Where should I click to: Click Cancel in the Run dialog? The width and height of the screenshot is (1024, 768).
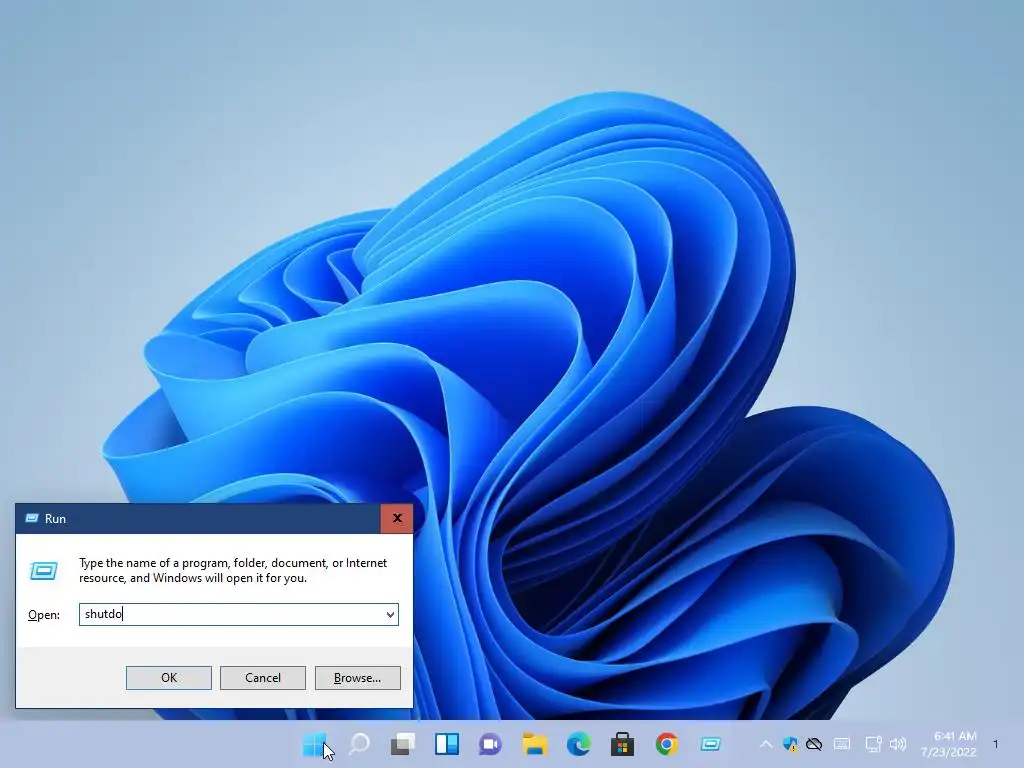click(x=263, y=678)
